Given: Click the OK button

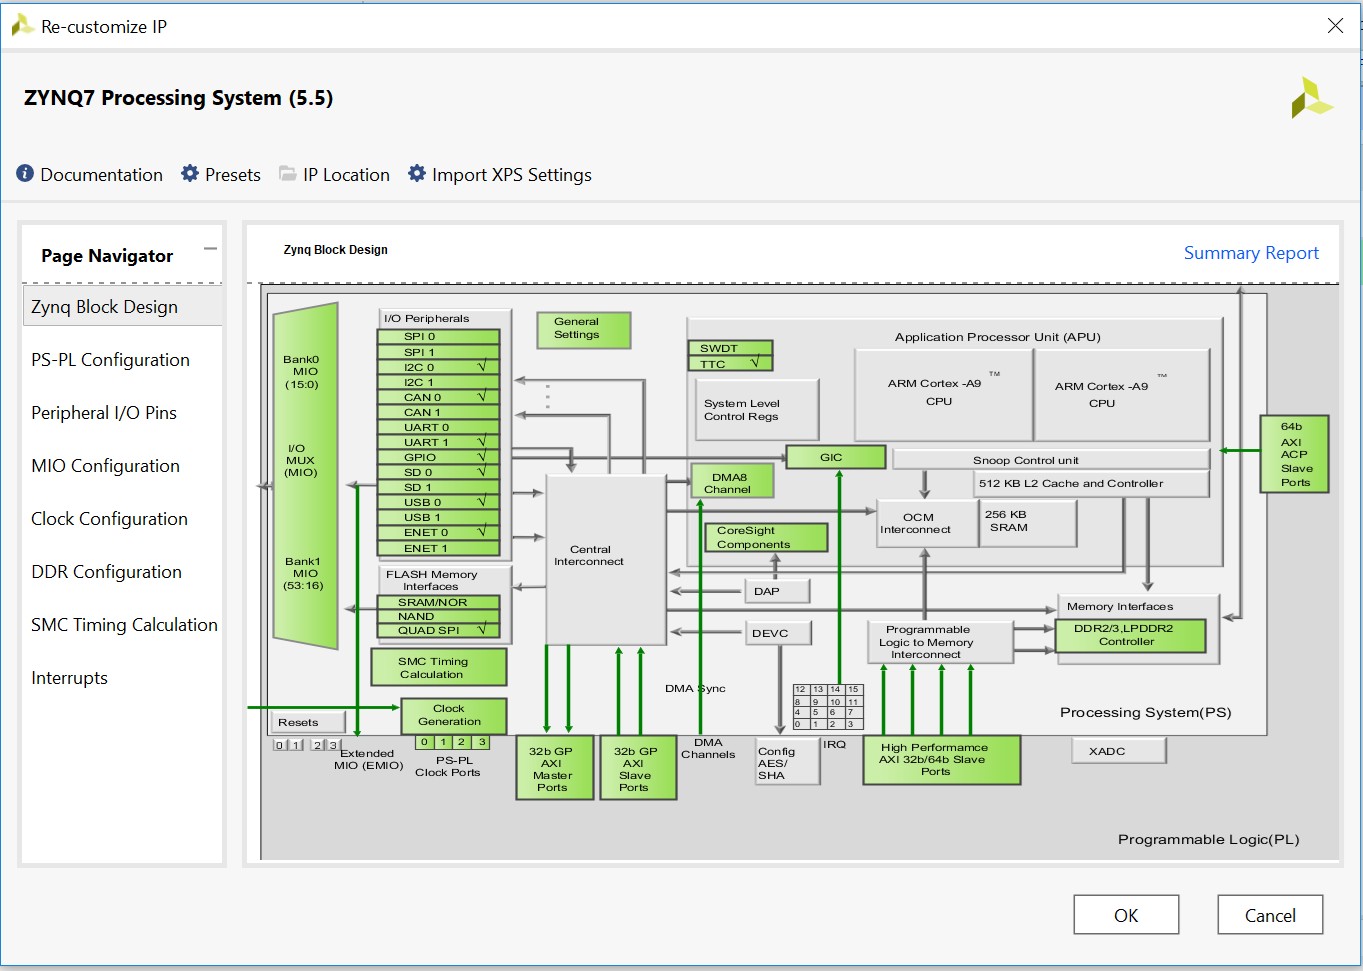Looking at the screenshot, I should (1126, 915).
